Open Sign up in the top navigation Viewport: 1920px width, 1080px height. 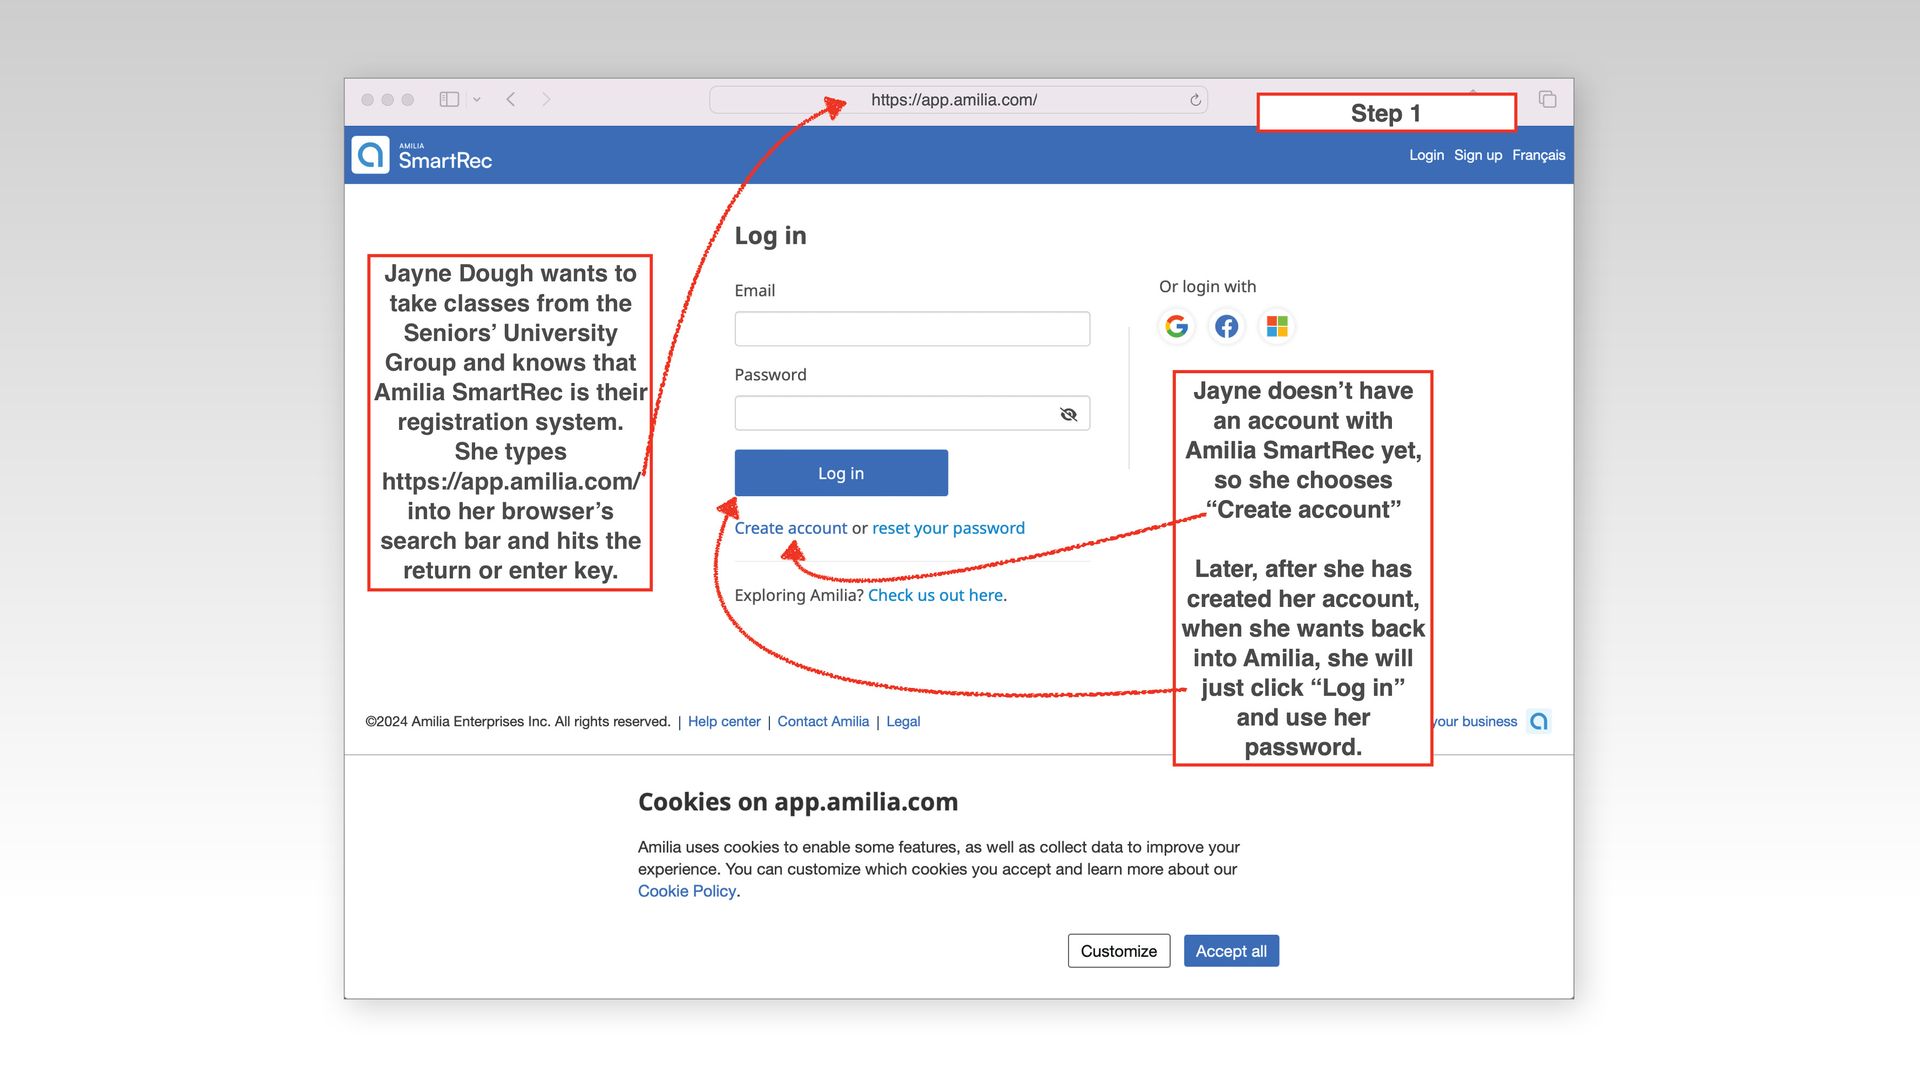click(x=1478, y=155)
